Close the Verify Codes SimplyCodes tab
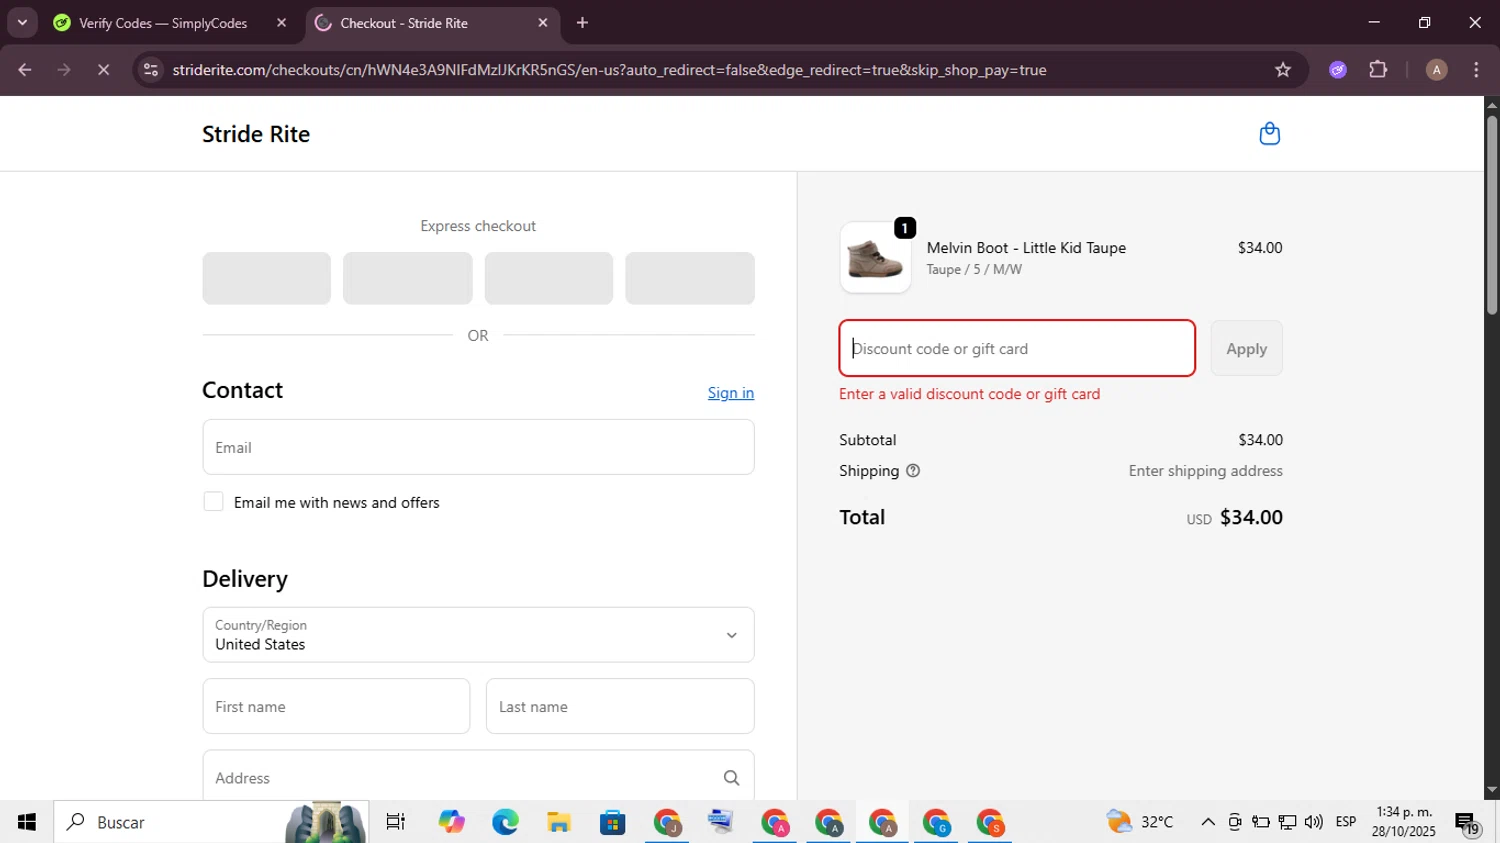The height and width of the screenshot is (843, 1500). (281, 23)
